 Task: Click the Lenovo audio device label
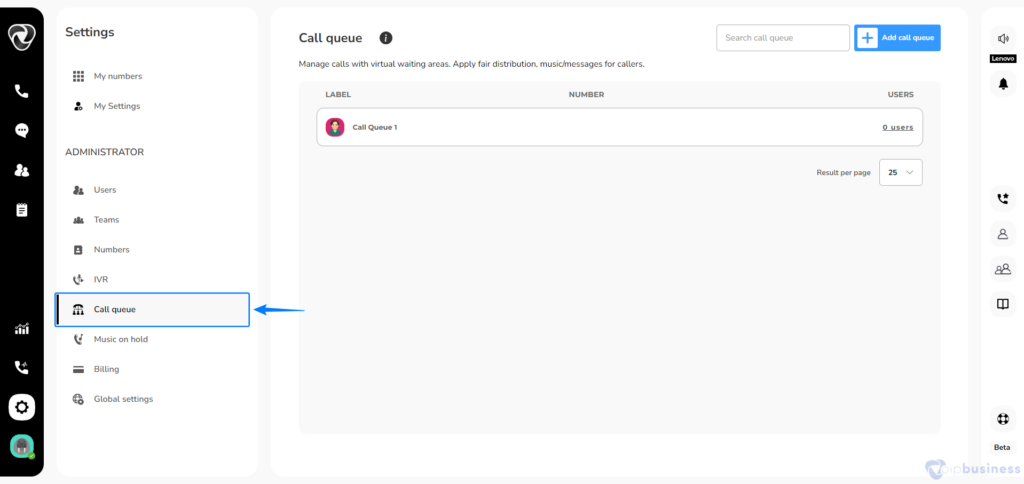click(x=1003, y=59)
